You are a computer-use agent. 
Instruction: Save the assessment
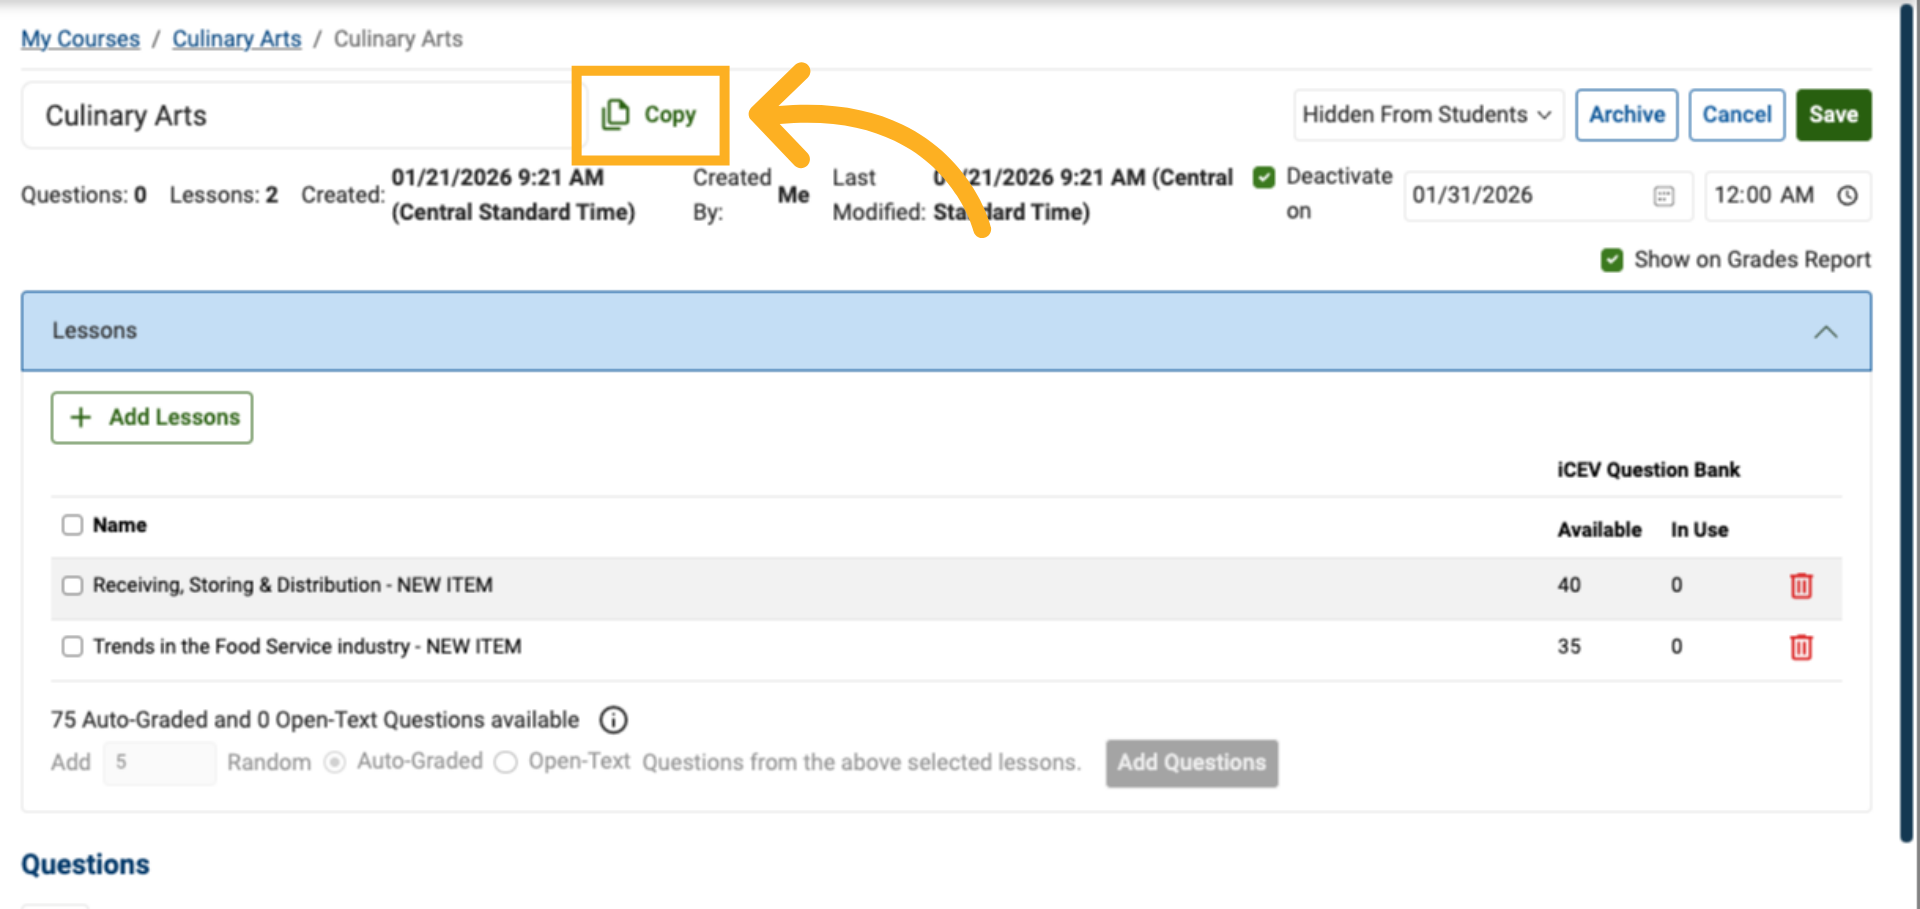pyautogui.click(x=1833, y=115)
